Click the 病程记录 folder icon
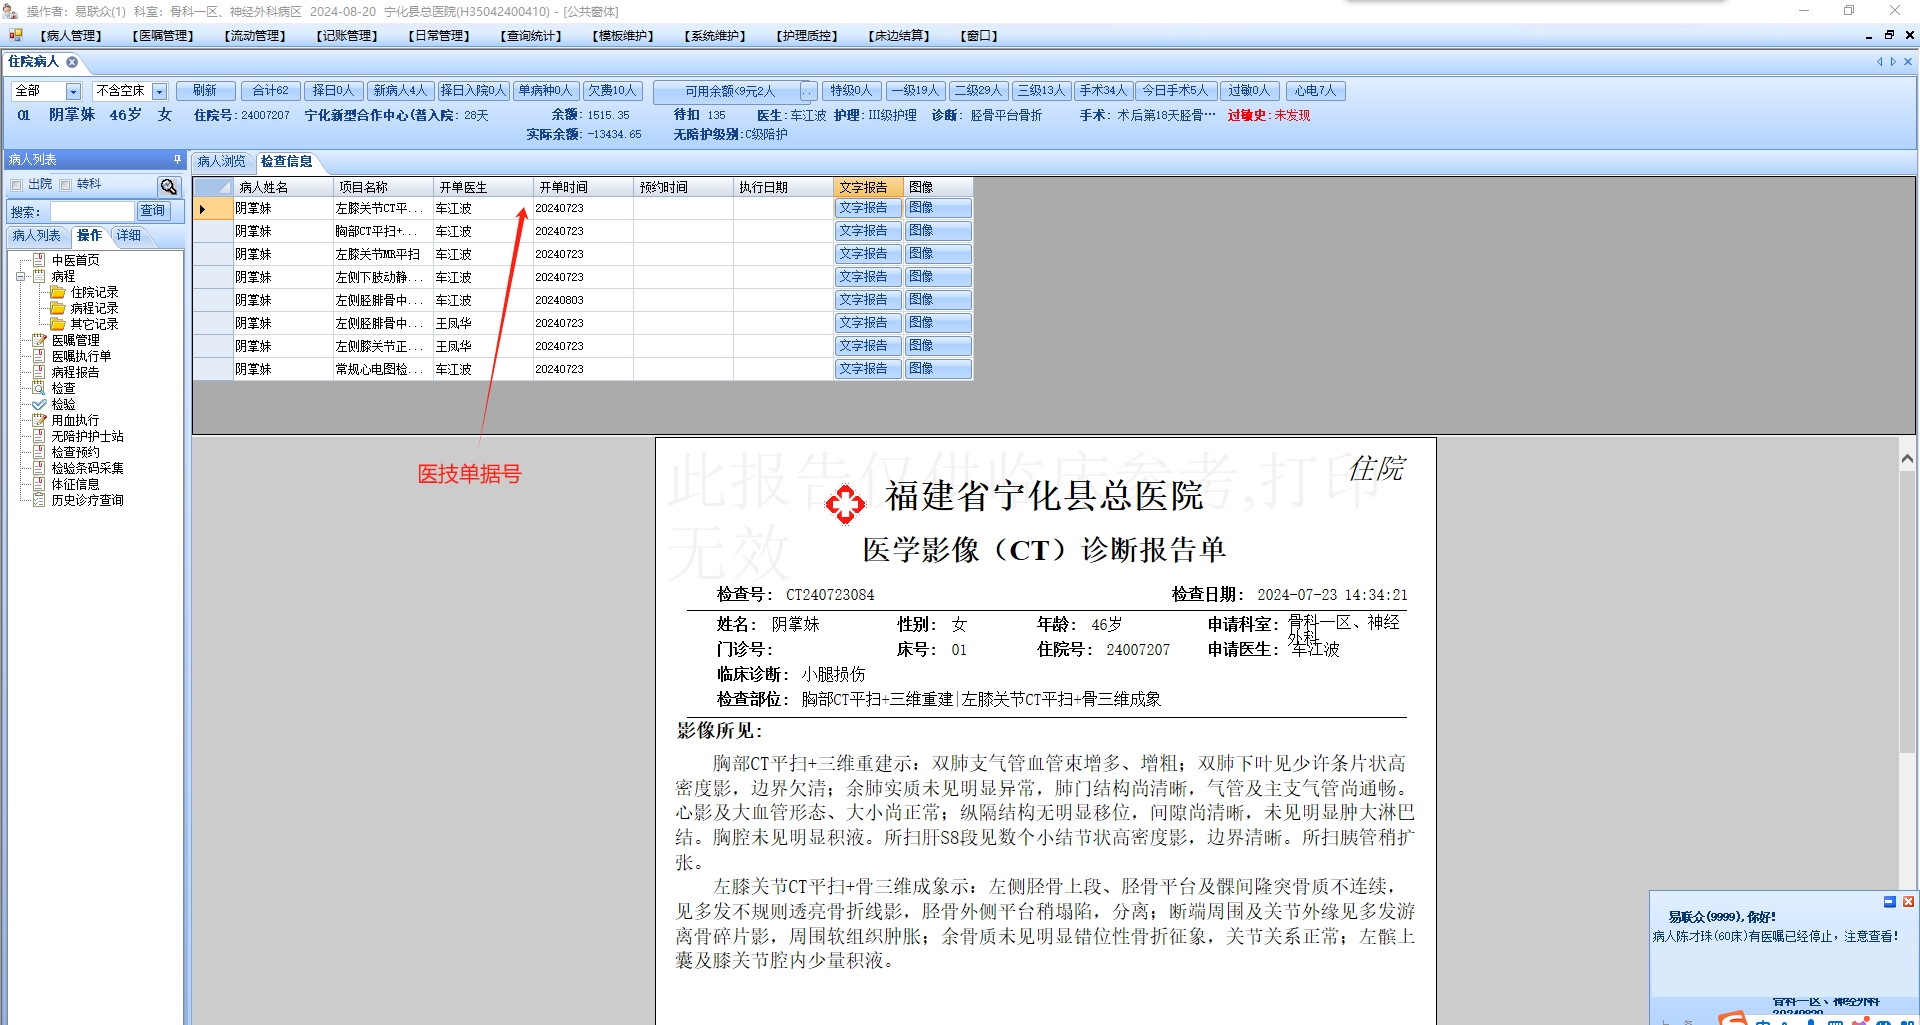Image resolution: width=1920 pixels, height=1025 pixels. click(x=58, y=308)
